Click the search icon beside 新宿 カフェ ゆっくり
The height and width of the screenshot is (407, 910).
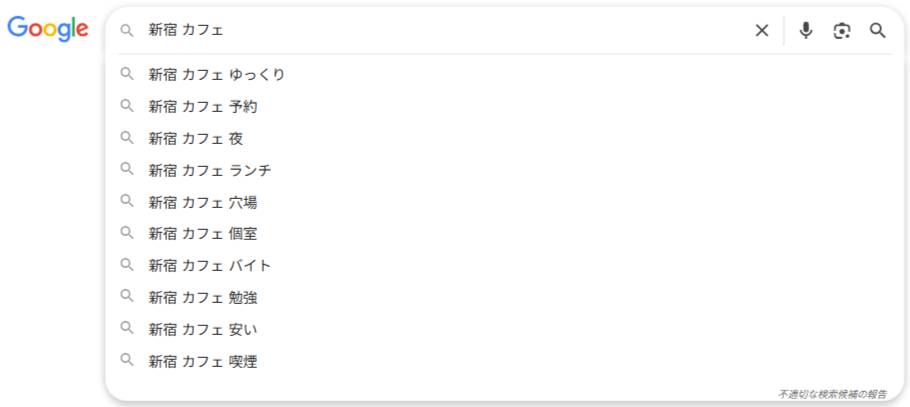[127, 74]
